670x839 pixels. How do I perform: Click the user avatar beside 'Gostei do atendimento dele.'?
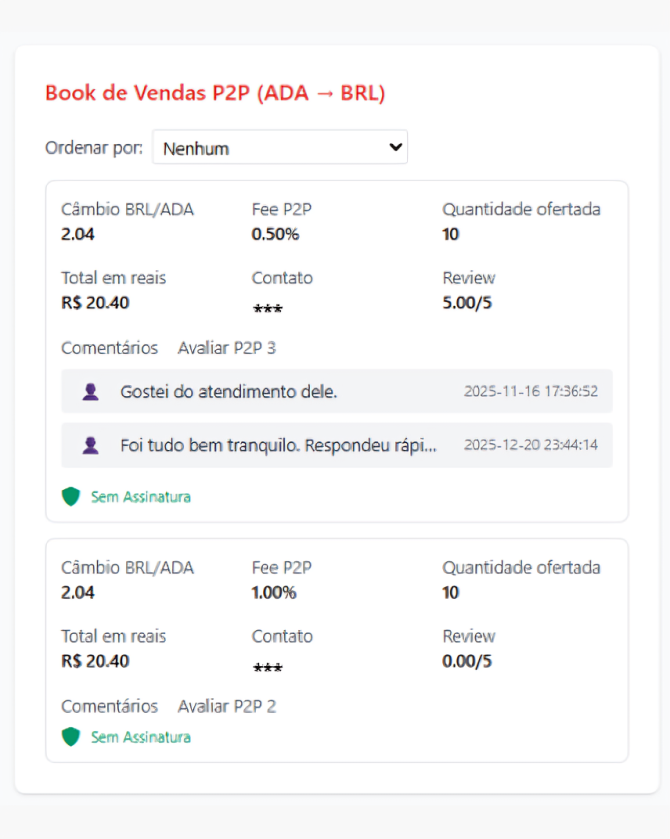[88, 391]
